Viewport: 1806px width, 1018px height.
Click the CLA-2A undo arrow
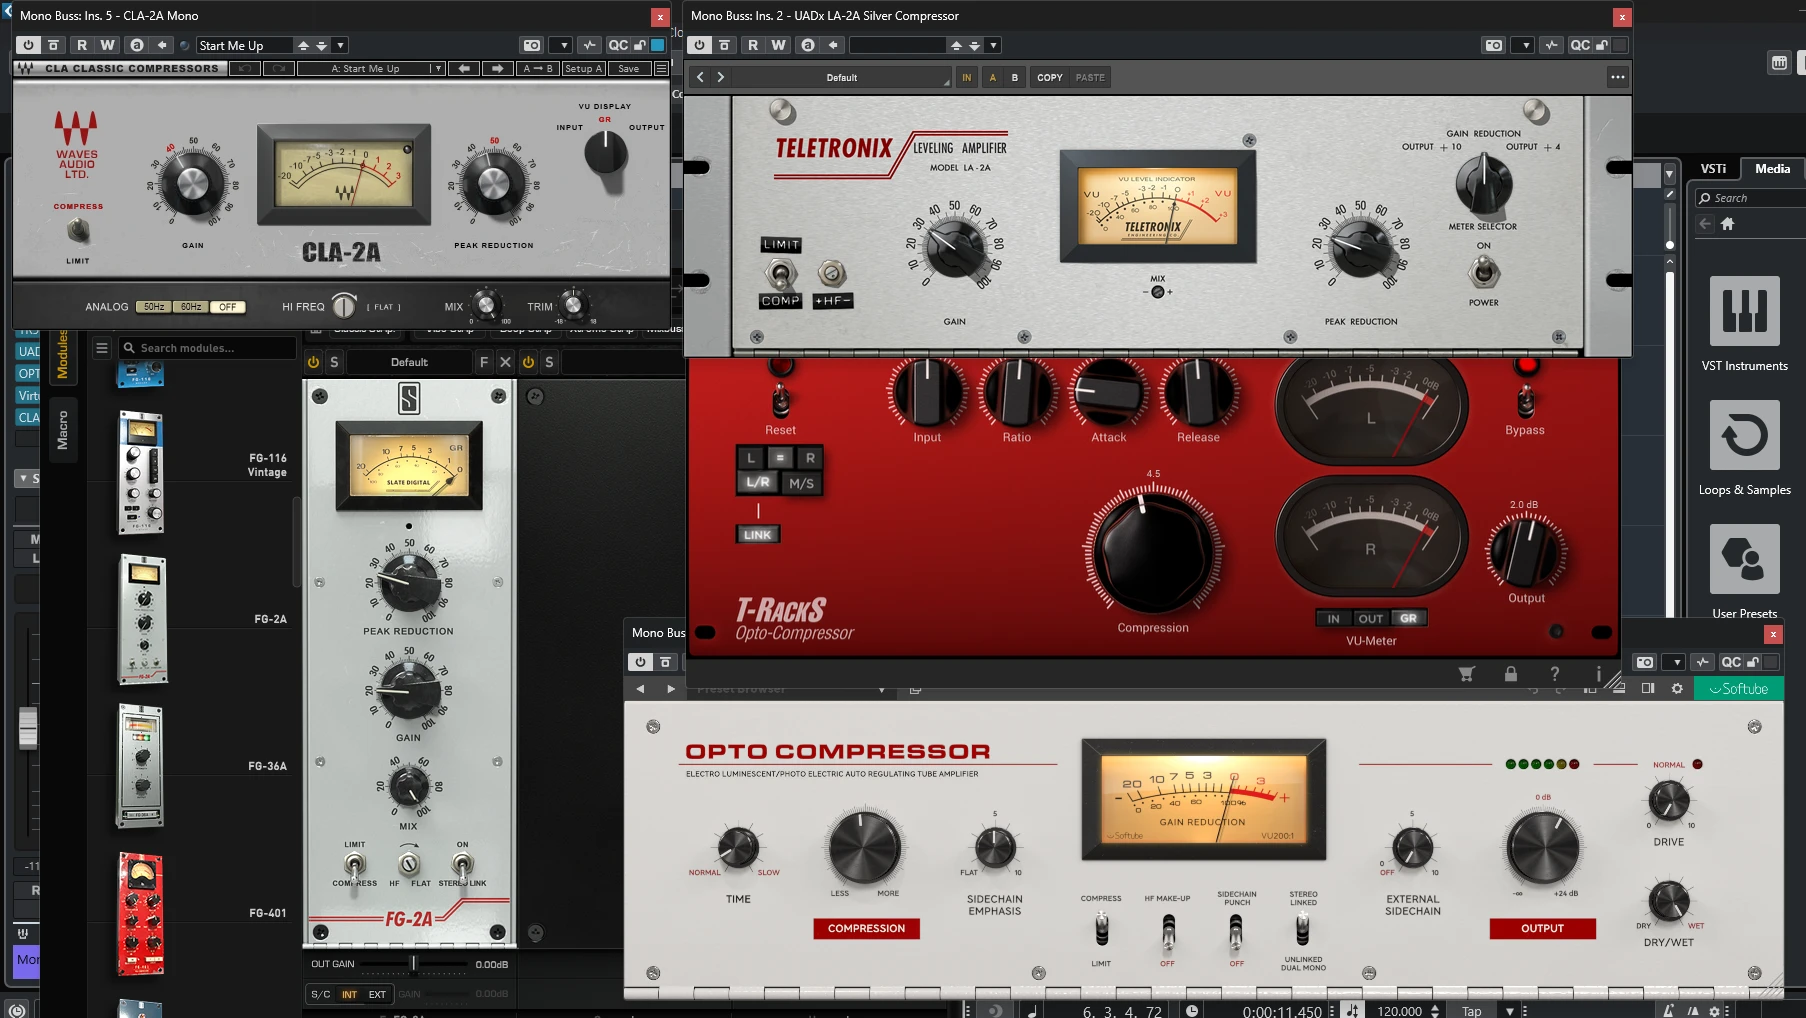click(245, 68)
